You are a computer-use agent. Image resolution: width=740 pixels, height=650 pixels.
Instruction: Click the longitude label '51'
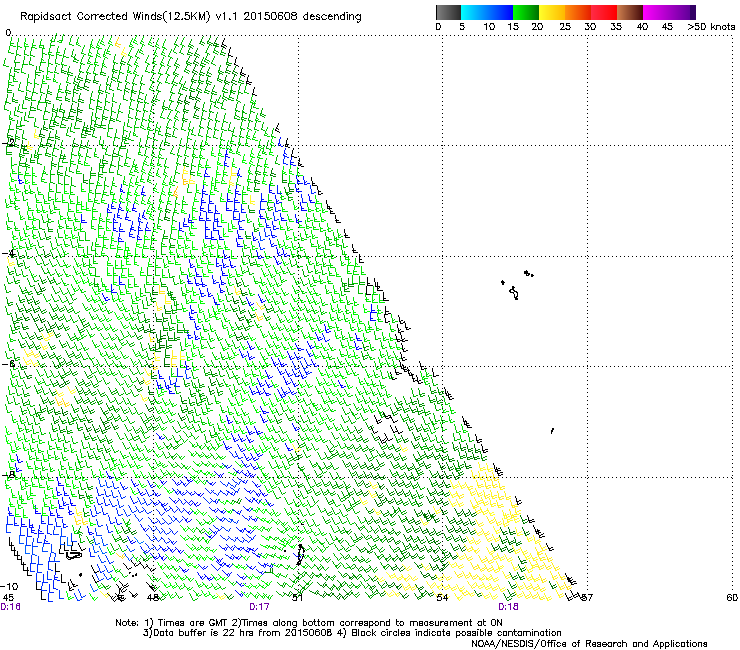(x=297, y=598)
